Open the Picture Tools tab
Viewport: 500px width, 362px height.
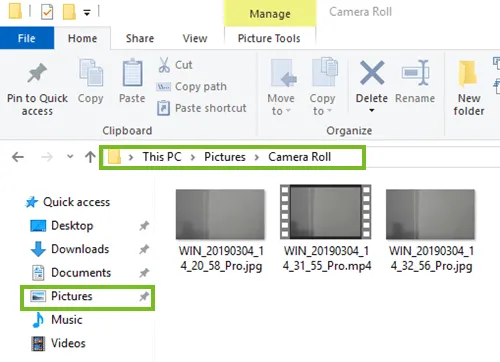coord(269,38)
